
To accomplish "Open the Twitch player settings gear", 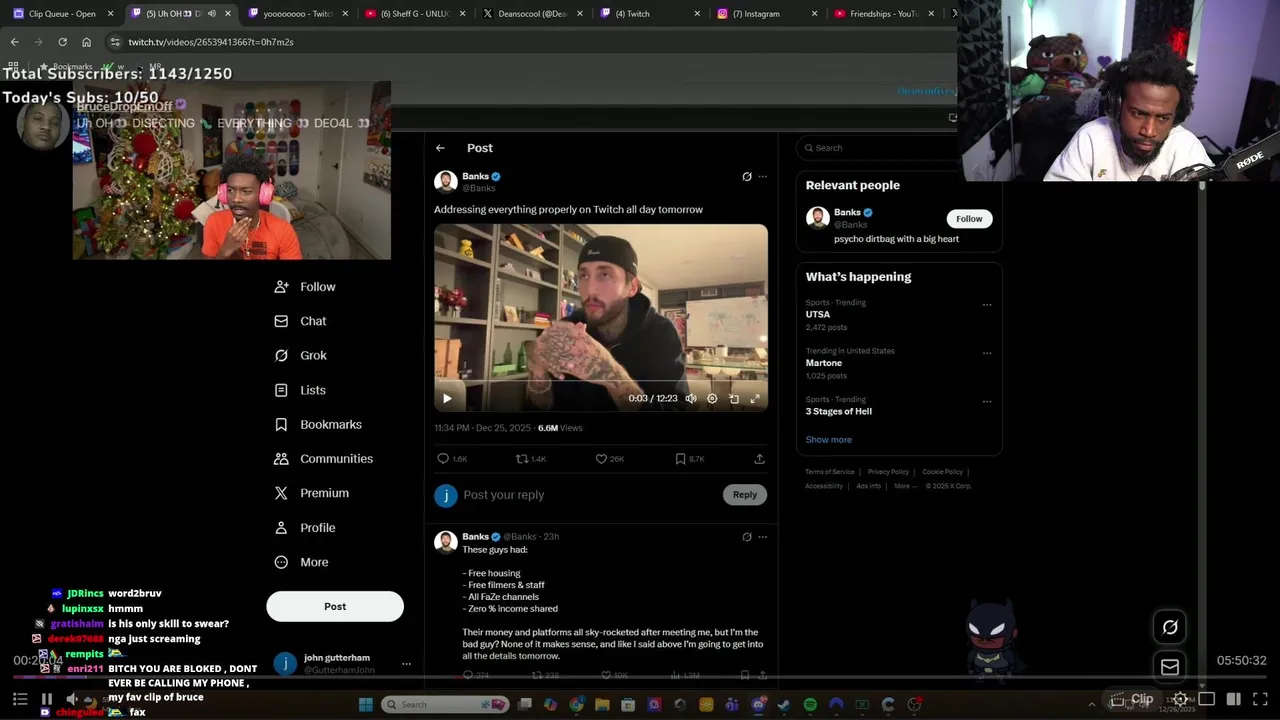I will pyautogui.click(x=1181, y=699).
